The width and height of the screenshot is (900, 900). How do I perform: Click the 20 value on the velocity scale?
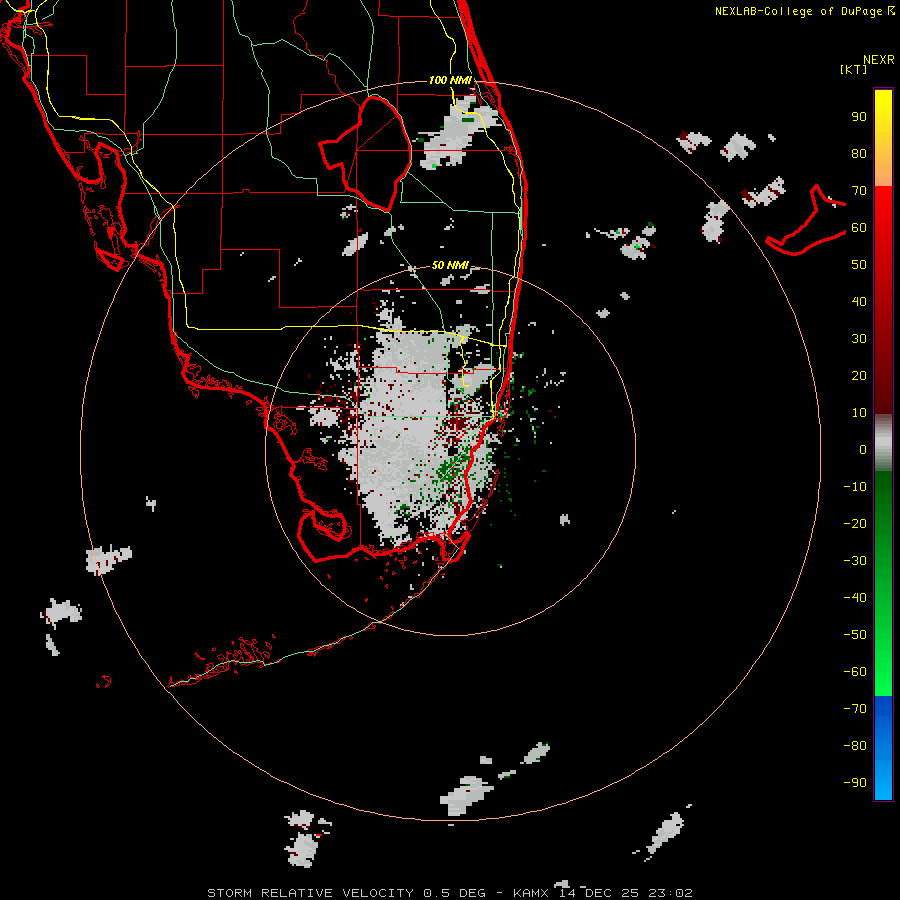point(859,376)
